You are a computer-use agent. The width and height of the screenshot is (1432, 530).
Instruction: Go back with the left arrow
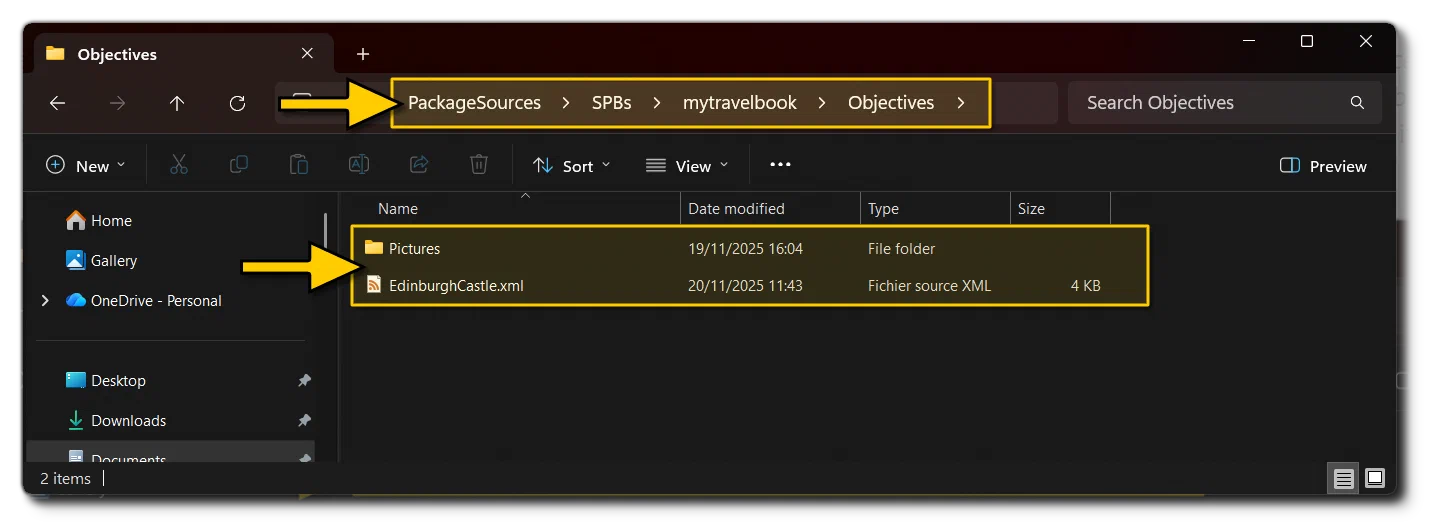point(58,103)
